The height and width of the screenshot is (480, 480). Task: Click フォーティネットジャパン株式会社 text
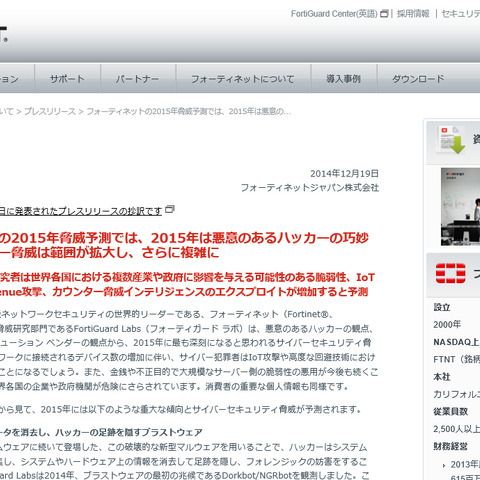click(x=310, y=188)
